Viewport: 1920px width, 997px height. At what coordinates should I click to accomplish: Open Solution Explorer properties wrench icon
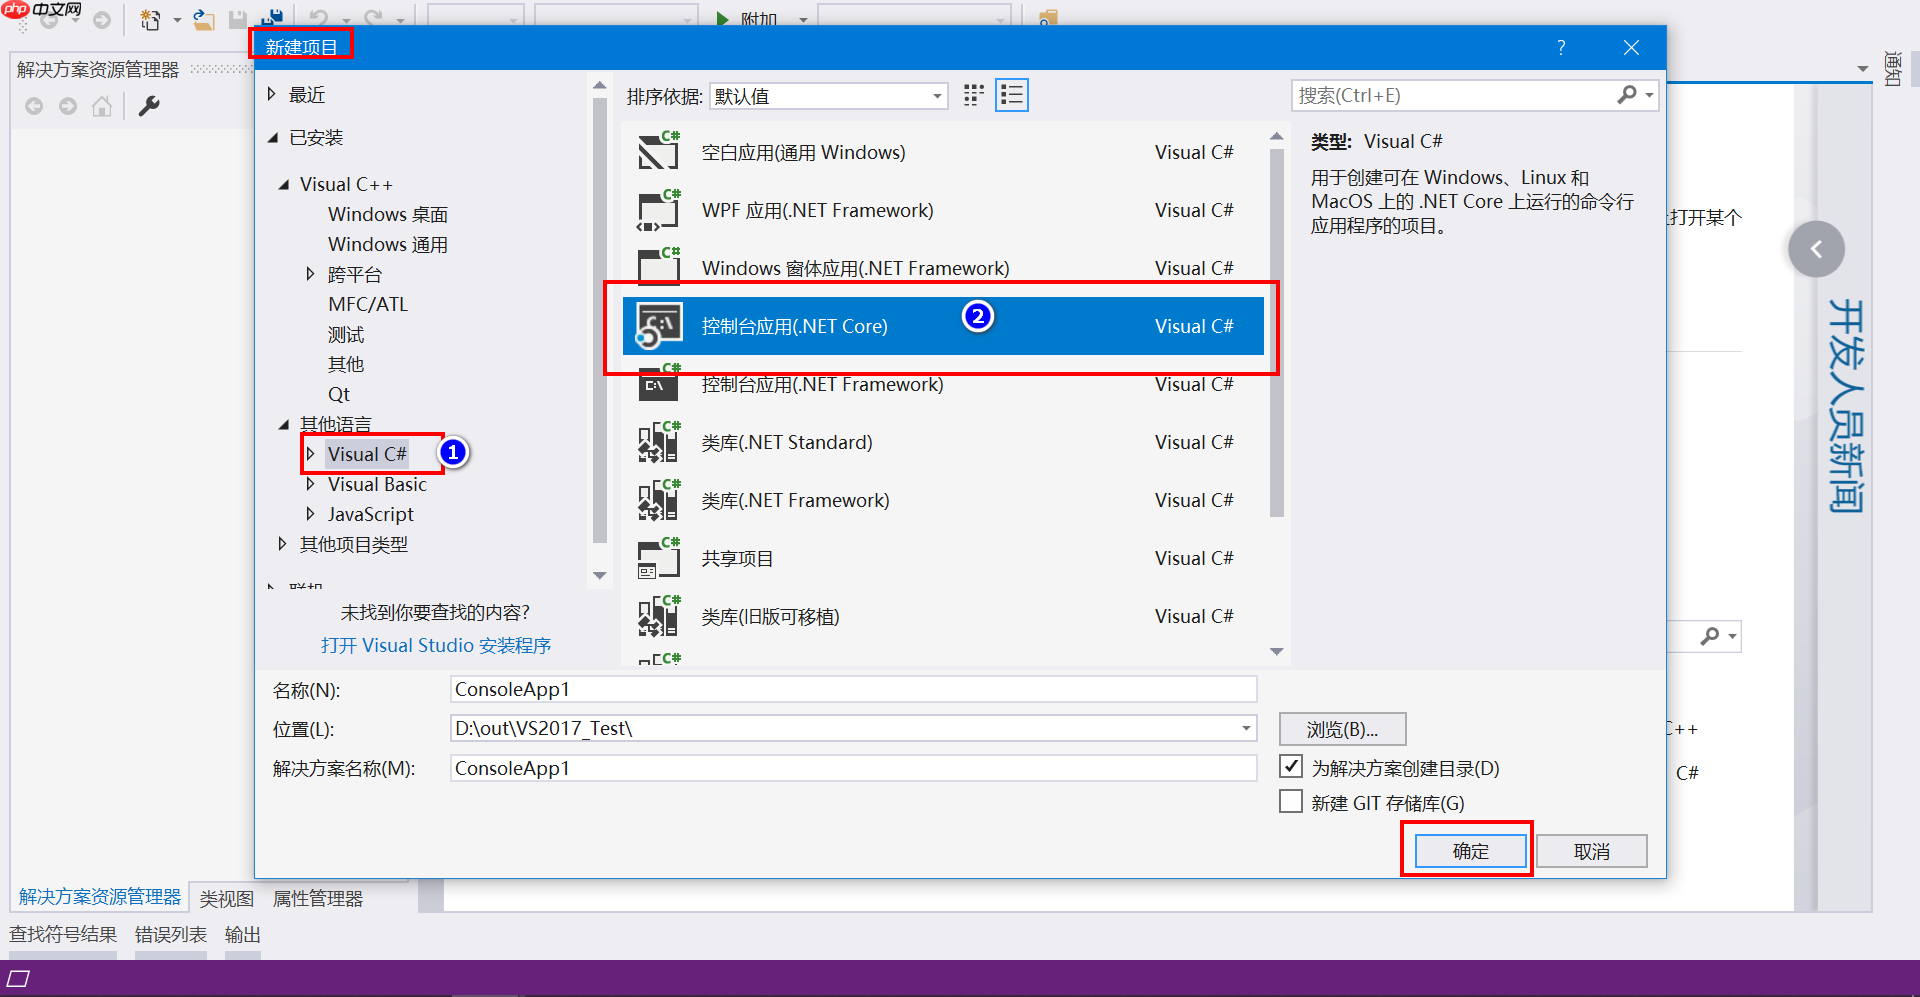[x=149, y=106]
